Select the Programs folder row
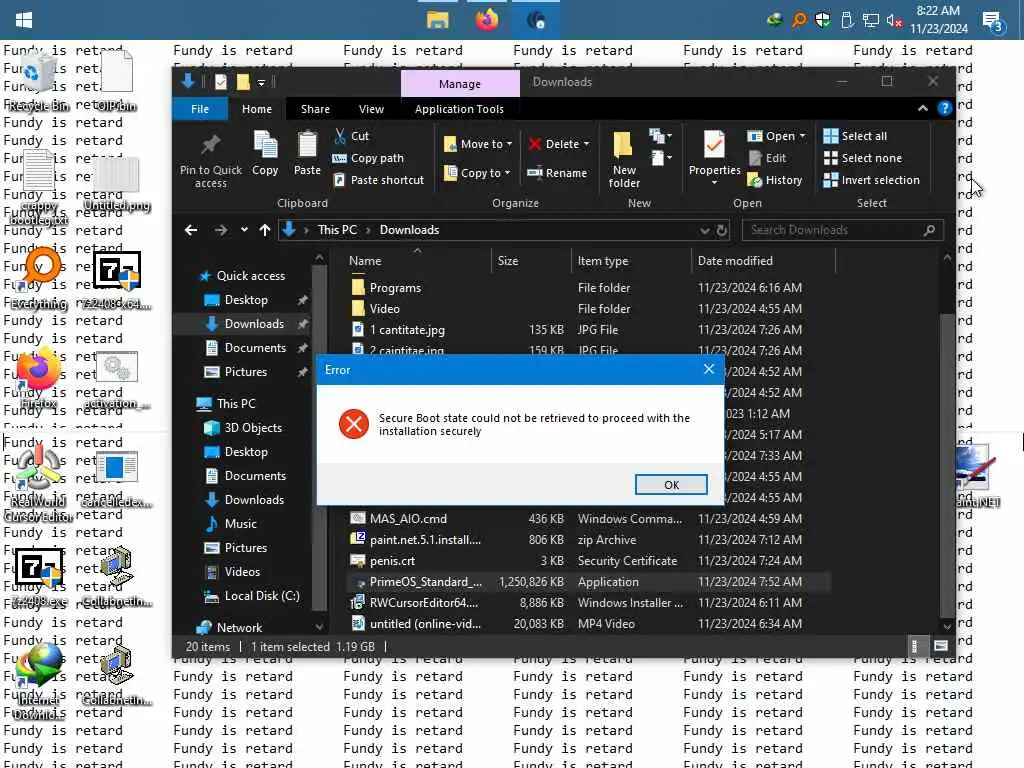 pyautogui.click(x=588, y=287)
